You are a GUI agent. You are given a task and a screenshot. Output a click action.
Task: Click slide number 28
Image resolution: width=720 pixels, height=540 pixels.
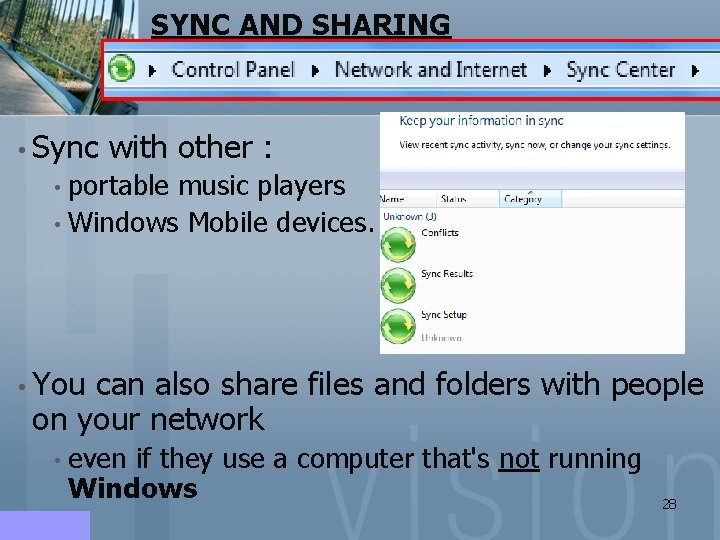click(x=669, y=504)
